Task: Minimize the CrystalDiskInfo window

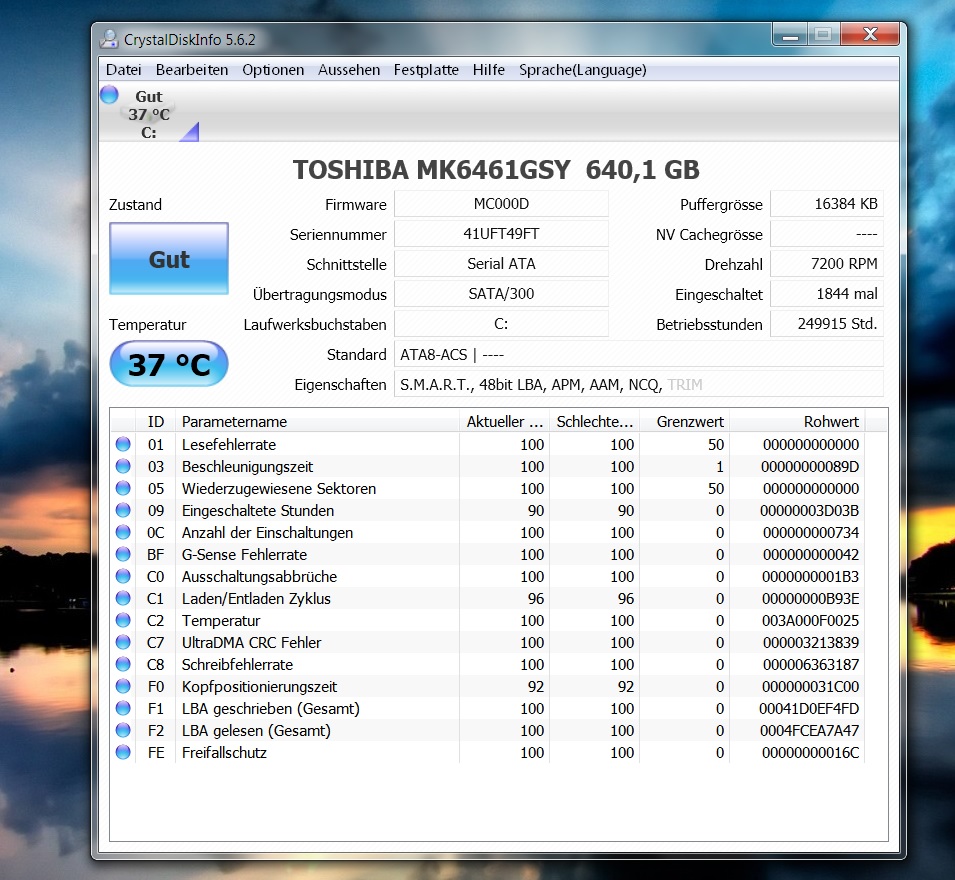Action: coord(791,35)
